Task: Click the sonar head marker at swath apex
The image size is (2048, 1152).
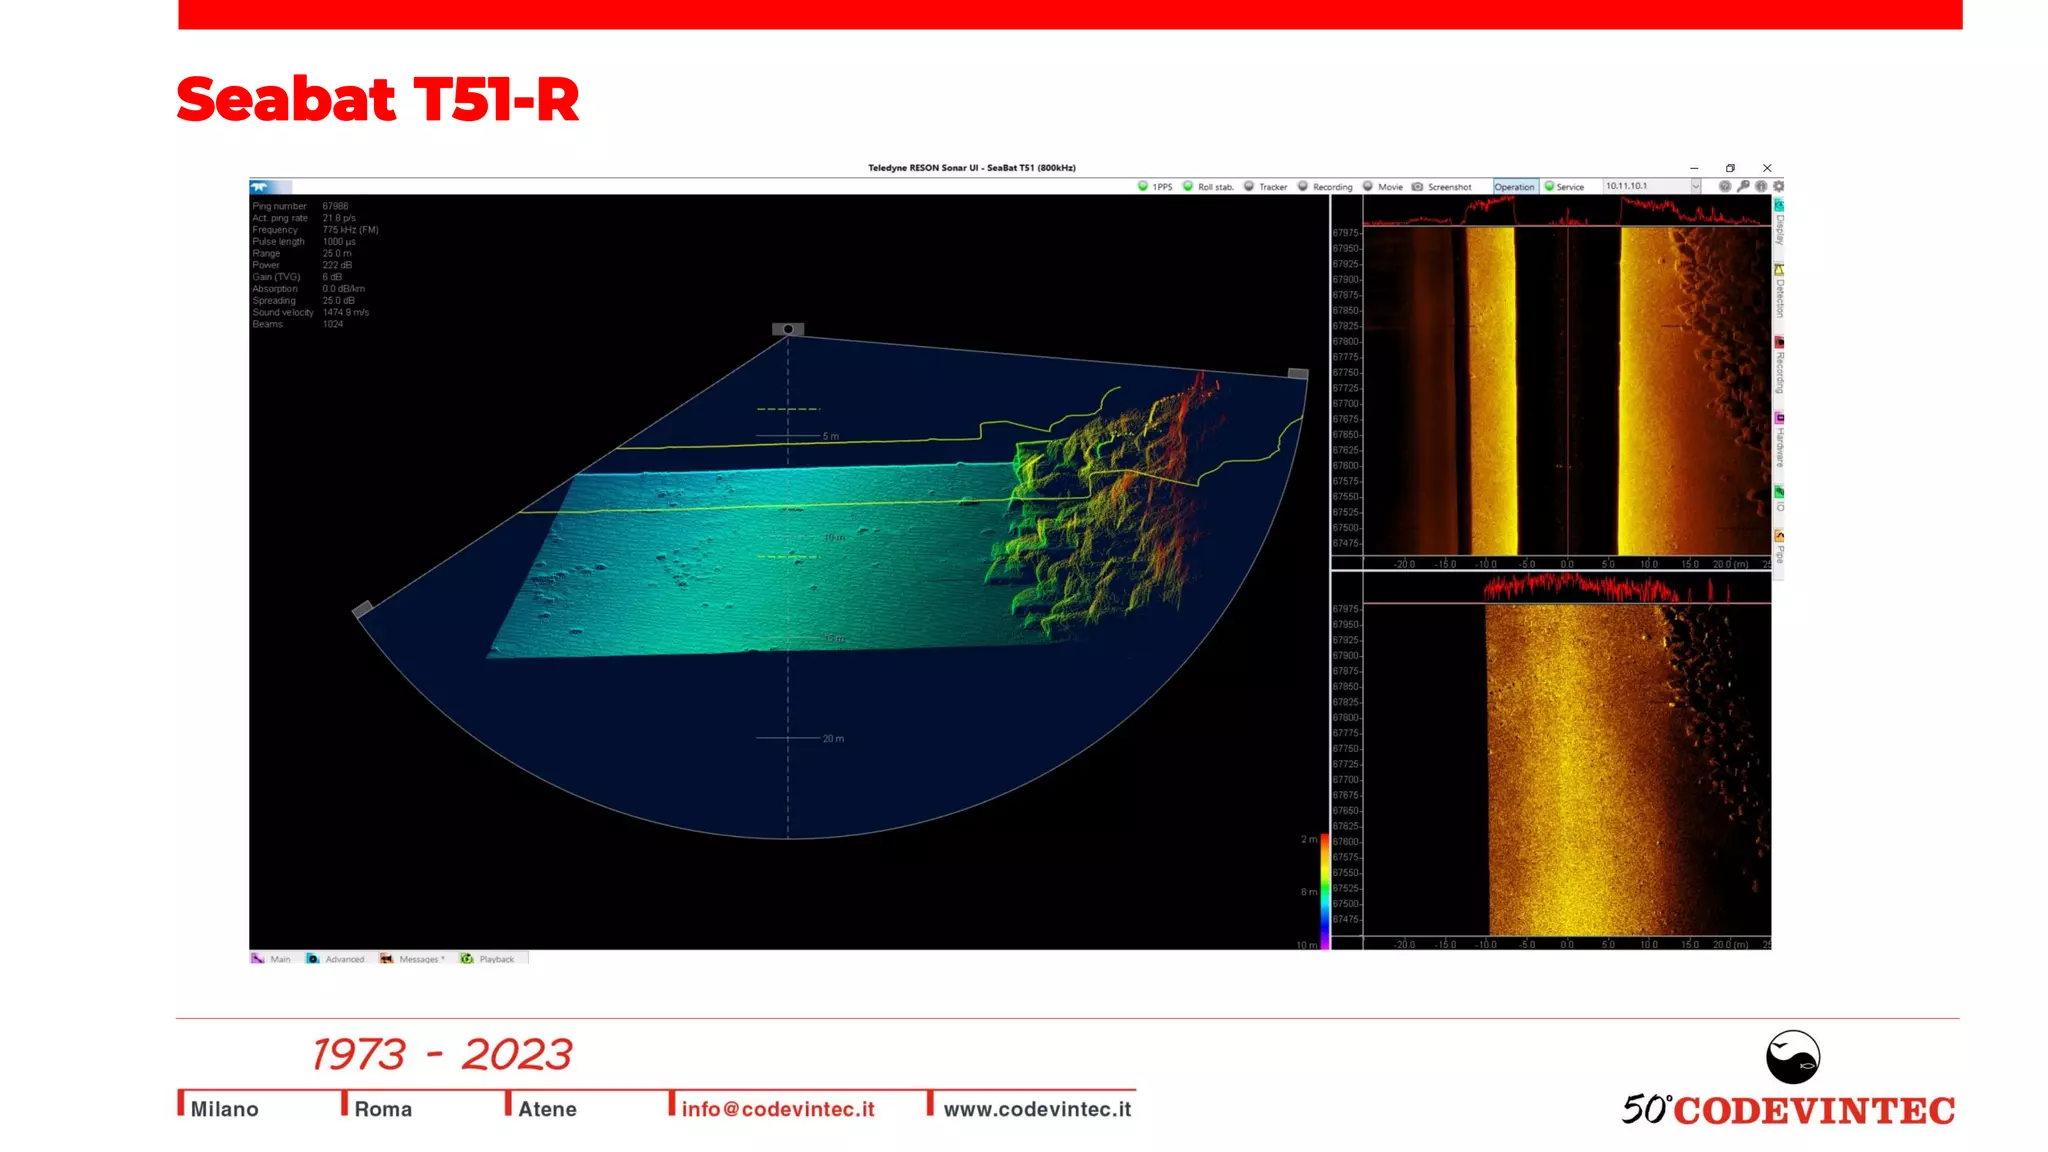Action: (x=788, y=329)
